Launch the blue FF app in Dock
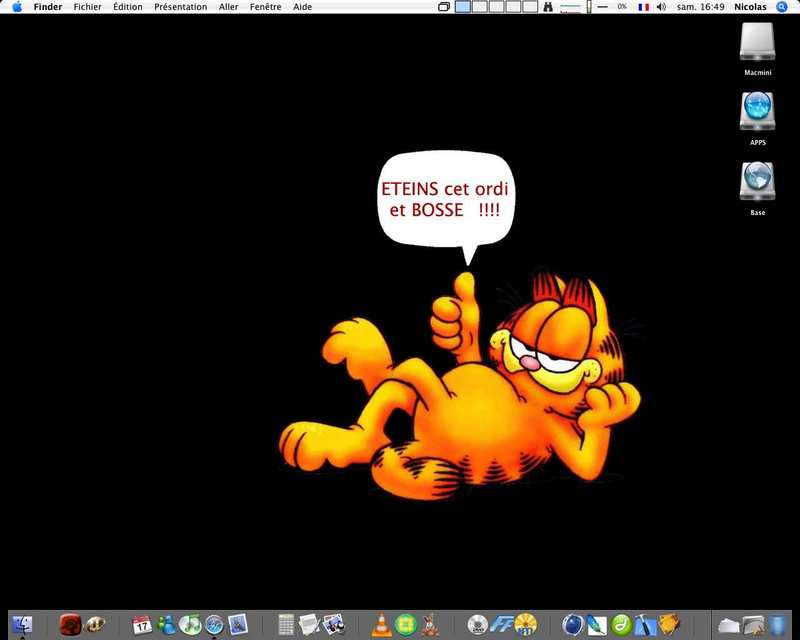The image size is (800, 640). point(501,625)
